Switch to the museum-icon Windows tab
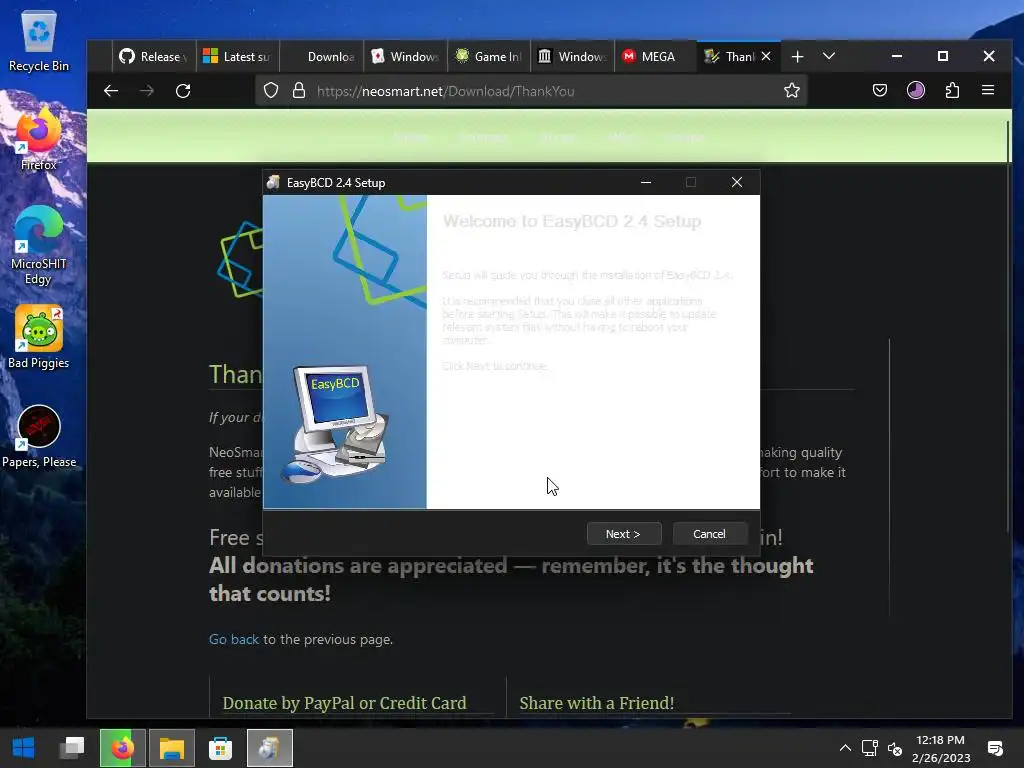Viewport: 1024px width, 768px height. coord(573,57)
